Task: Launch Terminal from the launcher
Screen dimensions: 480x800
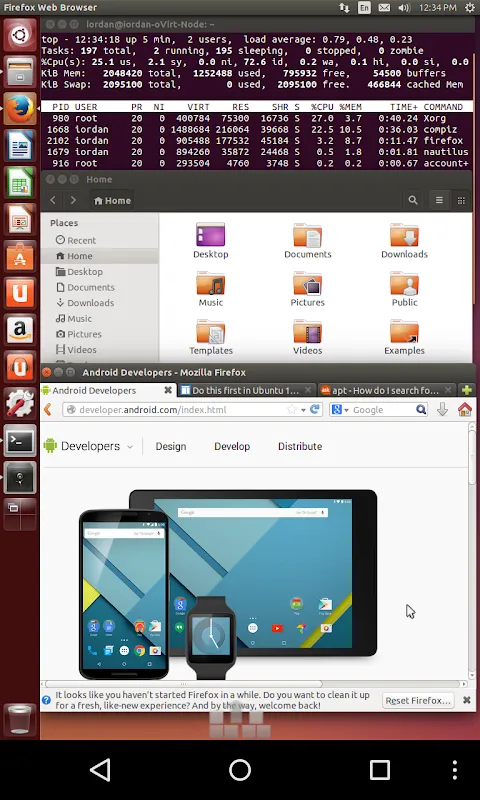Action: click(x=20, y=441)
